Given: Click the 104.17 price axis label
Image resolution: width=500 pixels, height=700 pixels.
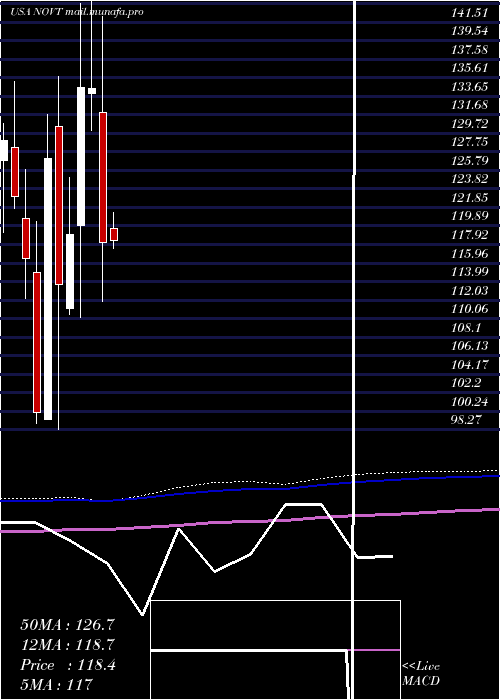Looking at the screenshot, I should pyautogui.click(x=470, y=365).
